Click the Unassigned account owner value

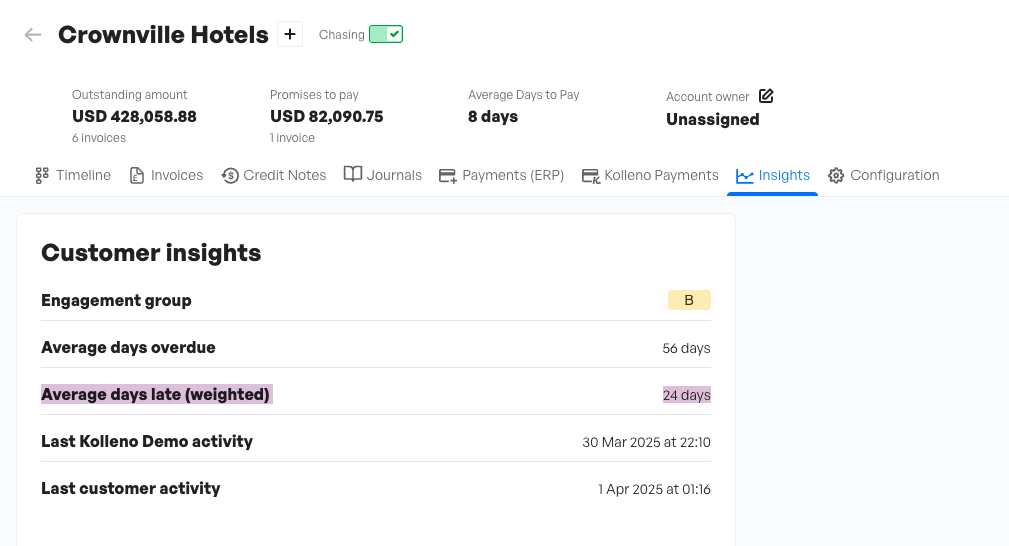pyautogui.click(x=713, y=119)
